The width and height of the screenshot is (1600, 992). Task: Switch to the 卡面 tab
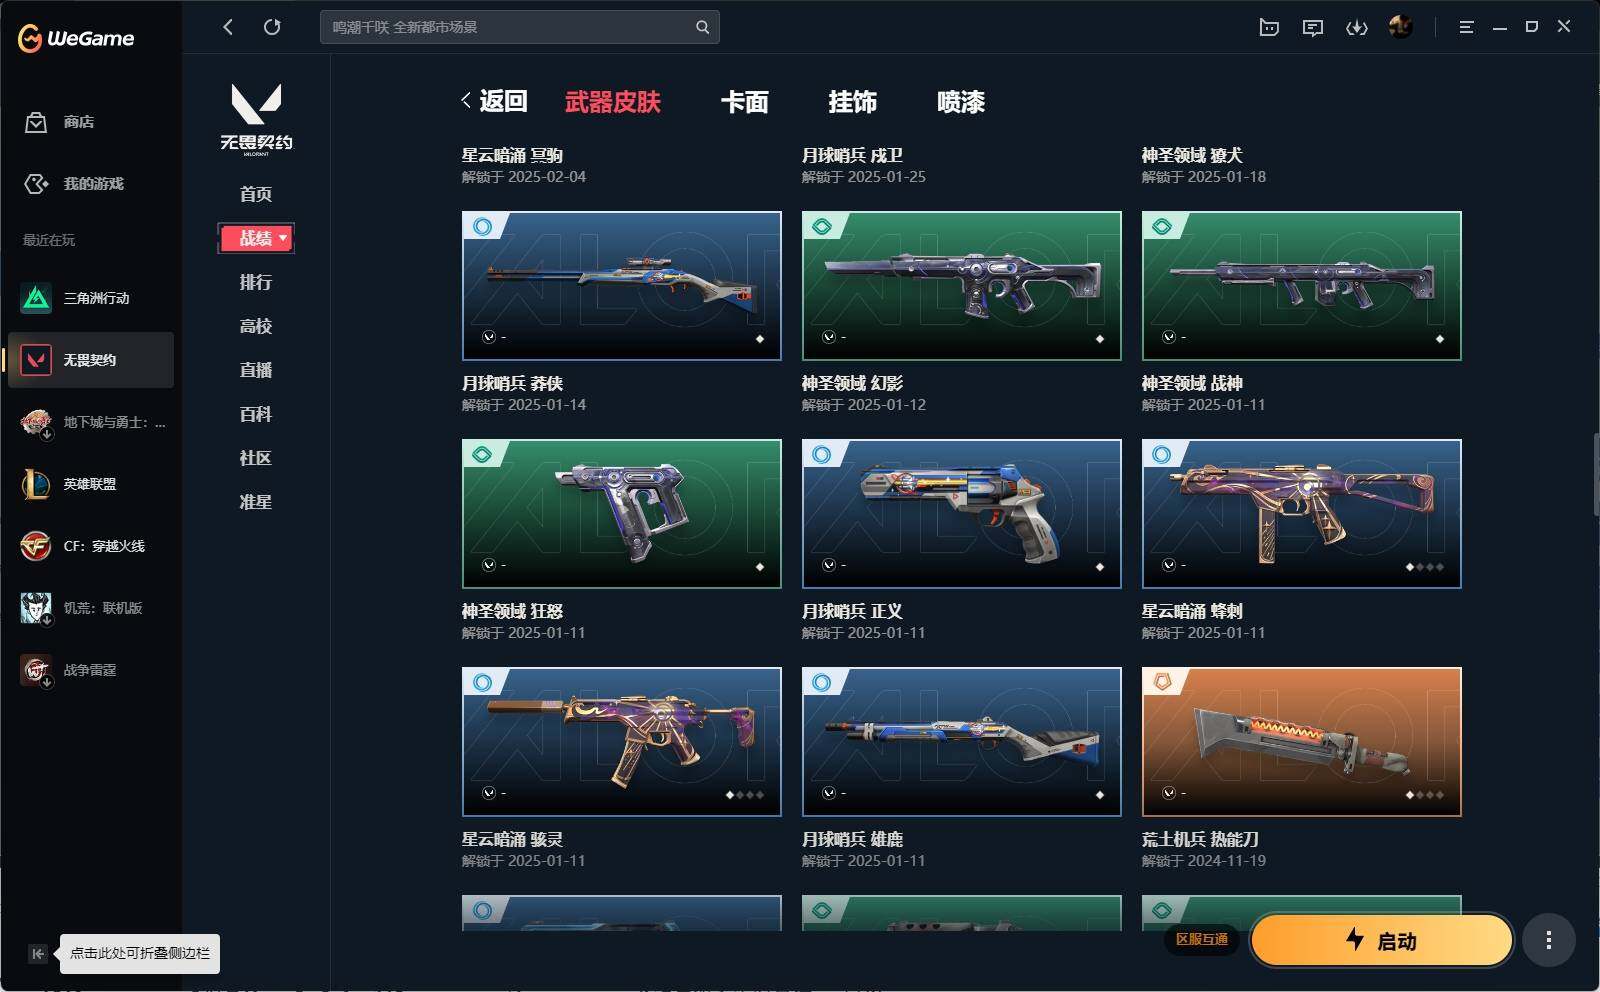(745, 102)
